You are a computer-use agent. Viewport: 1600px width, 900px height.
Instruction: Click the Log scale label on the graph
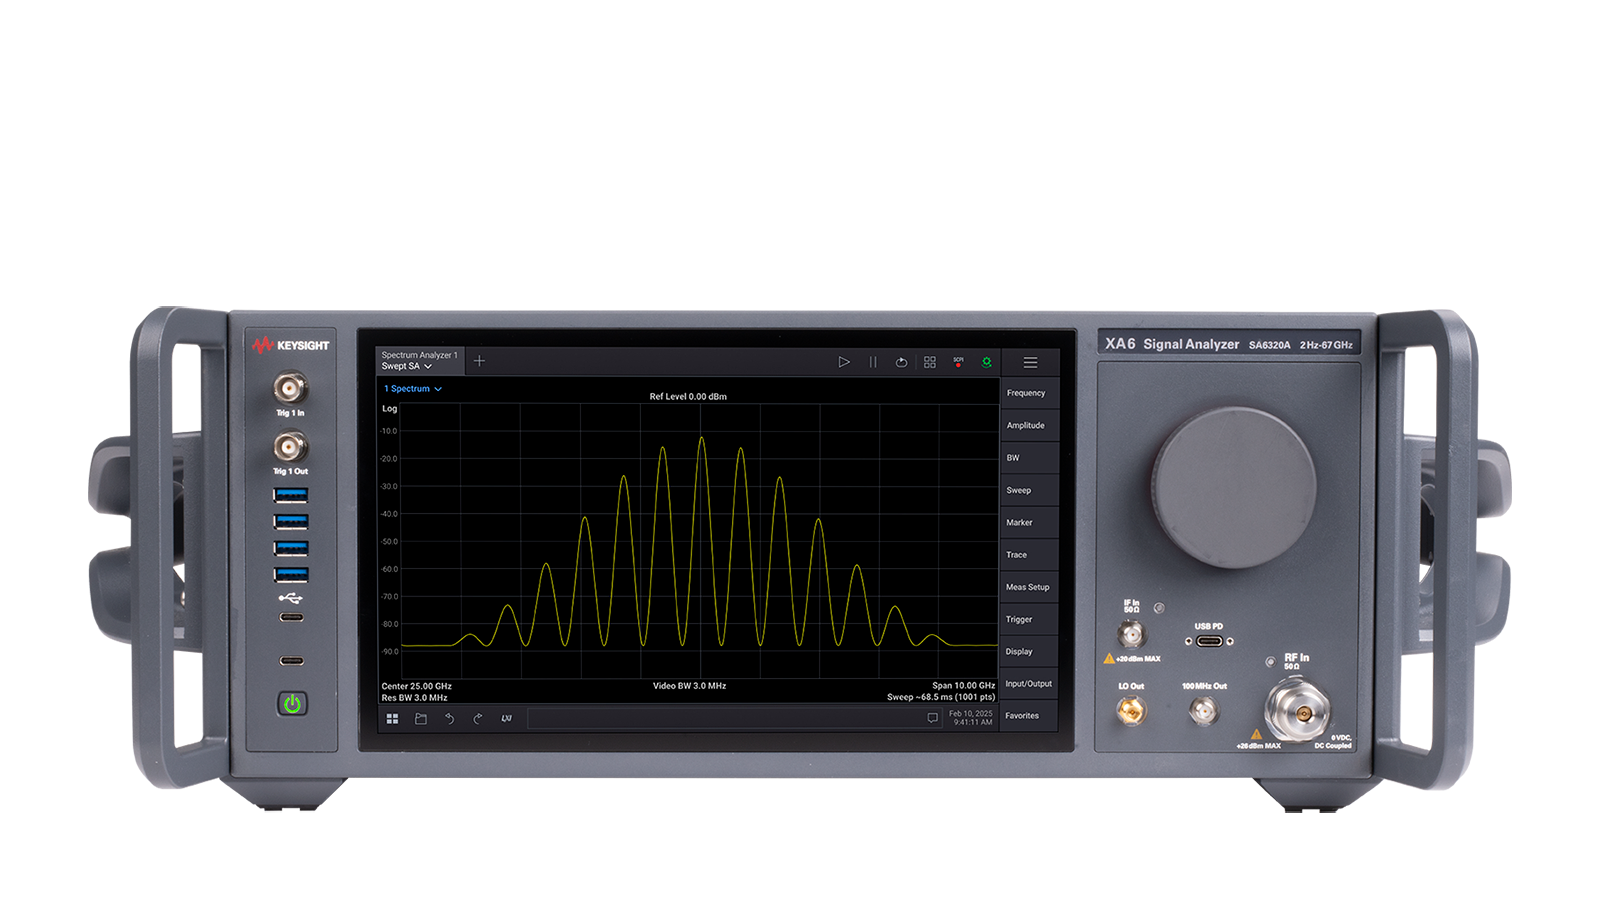(390, 409)
